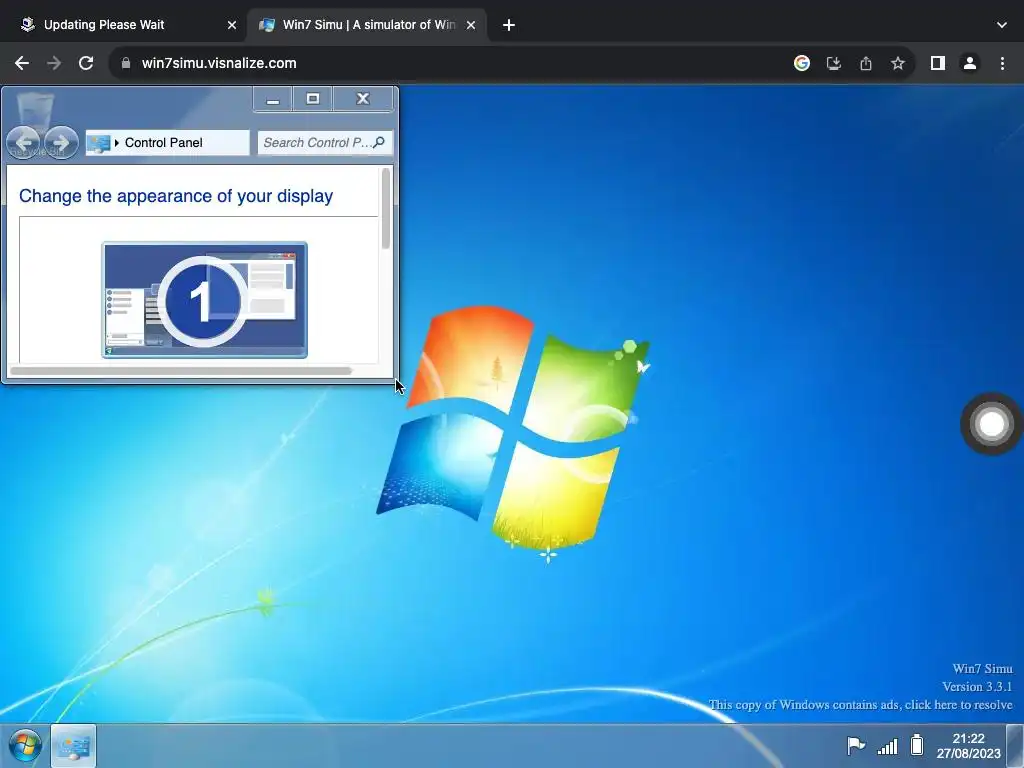
Task: Click the Control Panel horizontal scrollbar
Action: 181,371
